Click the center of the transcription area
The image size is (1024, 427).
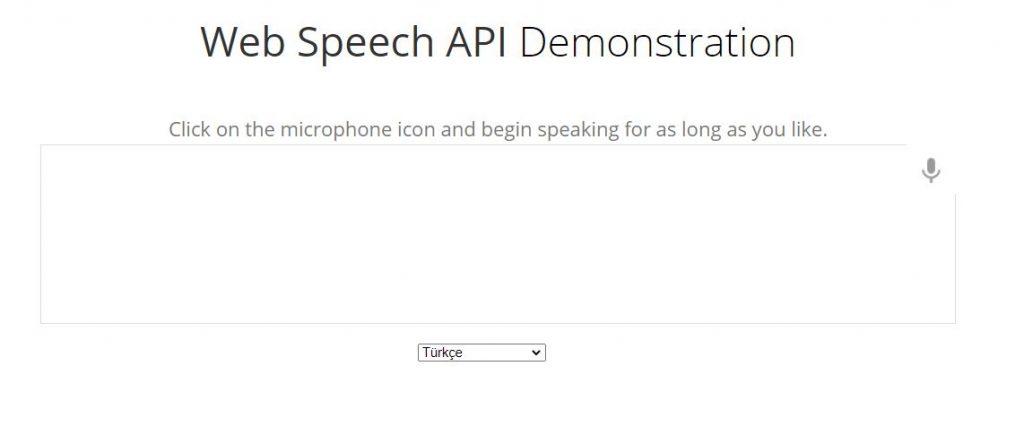coord(498,234)
